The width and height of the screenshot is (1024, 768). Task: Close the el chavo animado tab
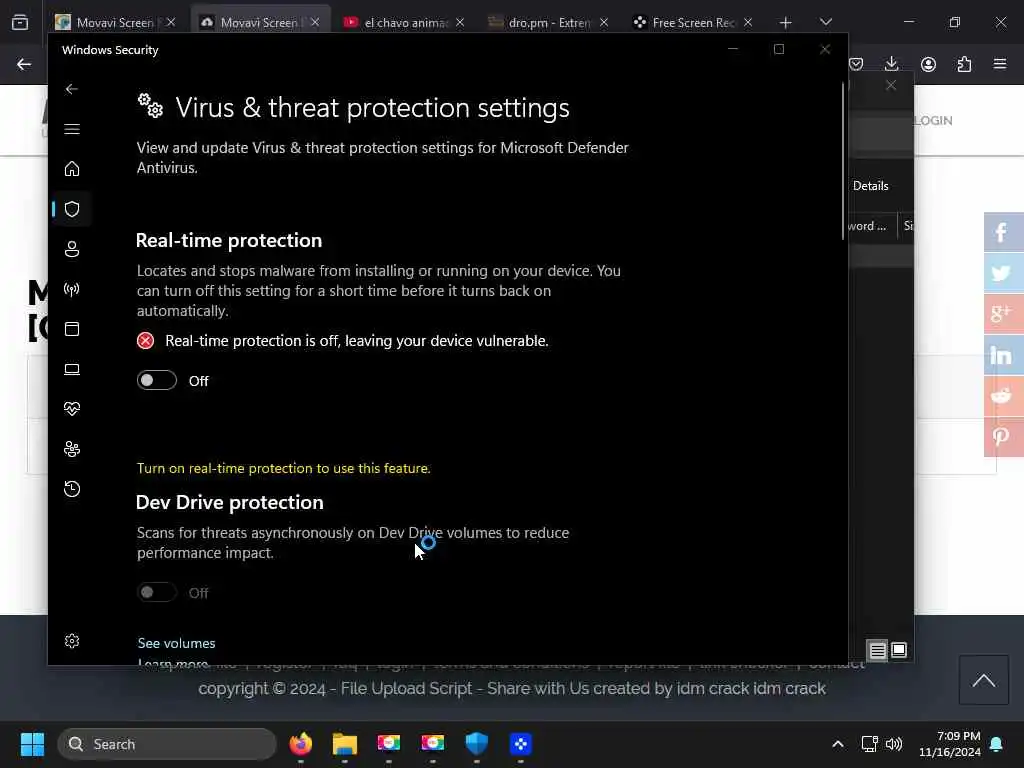(460, 22)
